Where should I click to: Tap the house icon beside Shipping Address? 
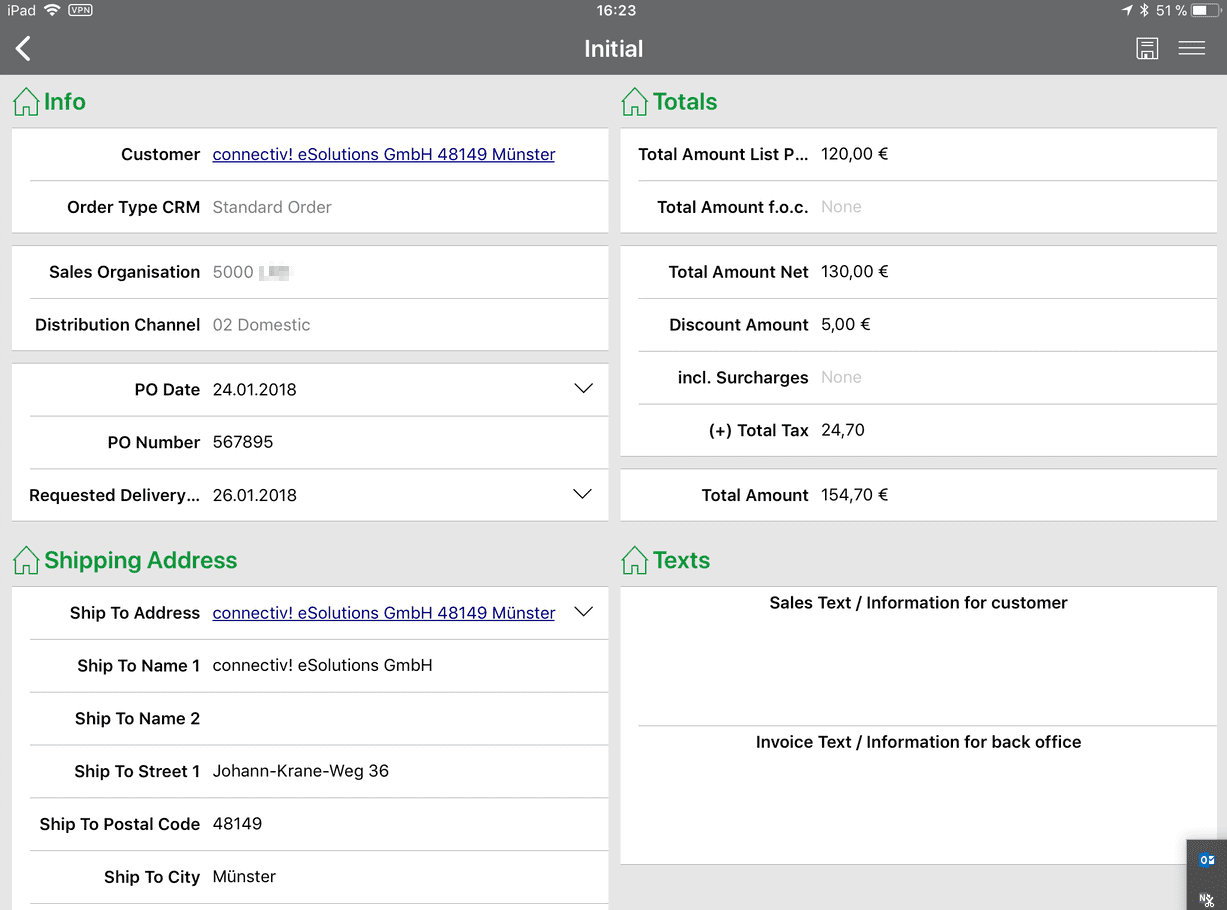[26, 560]
